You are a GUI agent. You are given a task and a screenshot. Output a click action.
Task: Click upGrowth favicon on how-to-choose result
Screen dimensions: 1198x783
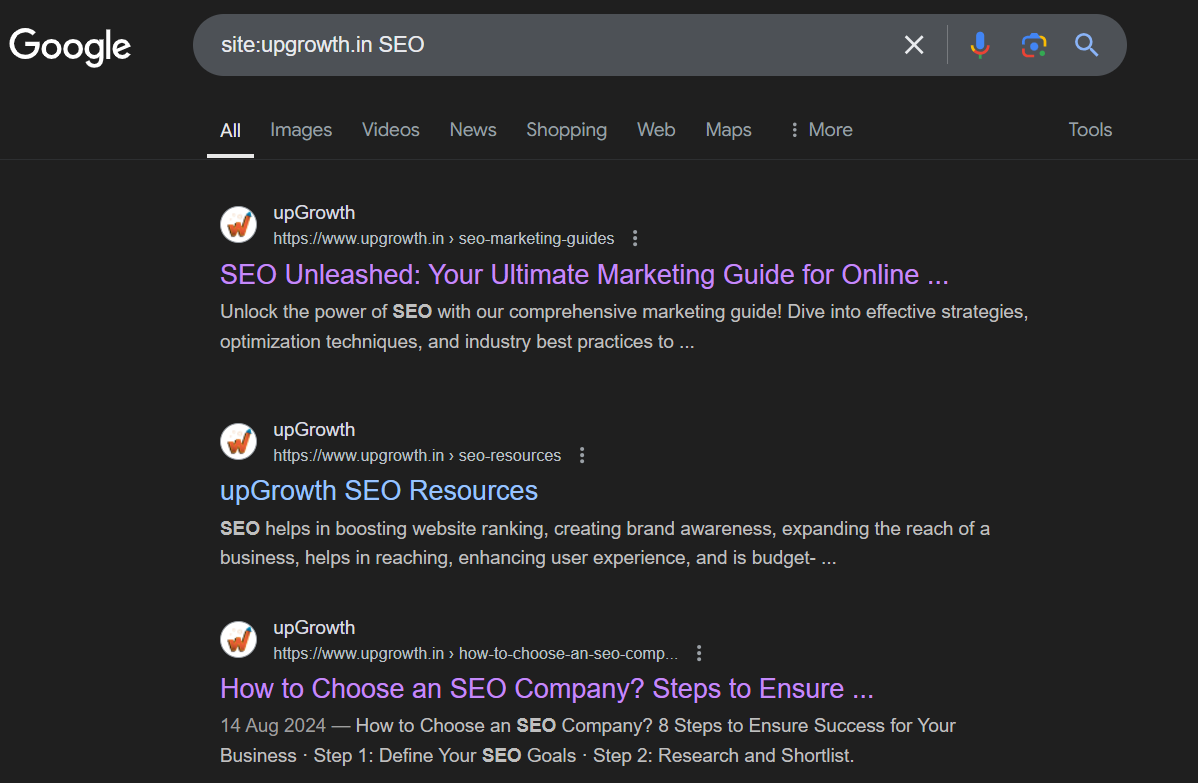point(238,639)
